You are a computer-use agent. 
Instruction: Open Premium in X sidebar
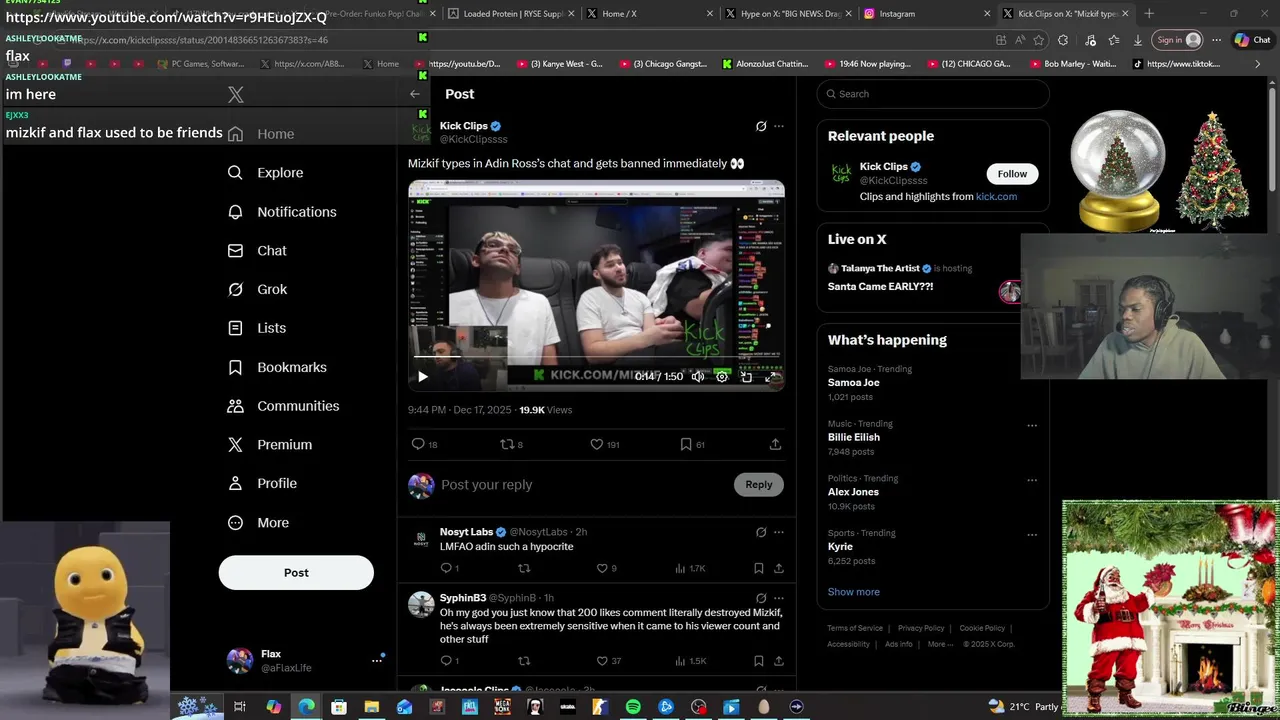pyautogui.click(x=270, y=444)
